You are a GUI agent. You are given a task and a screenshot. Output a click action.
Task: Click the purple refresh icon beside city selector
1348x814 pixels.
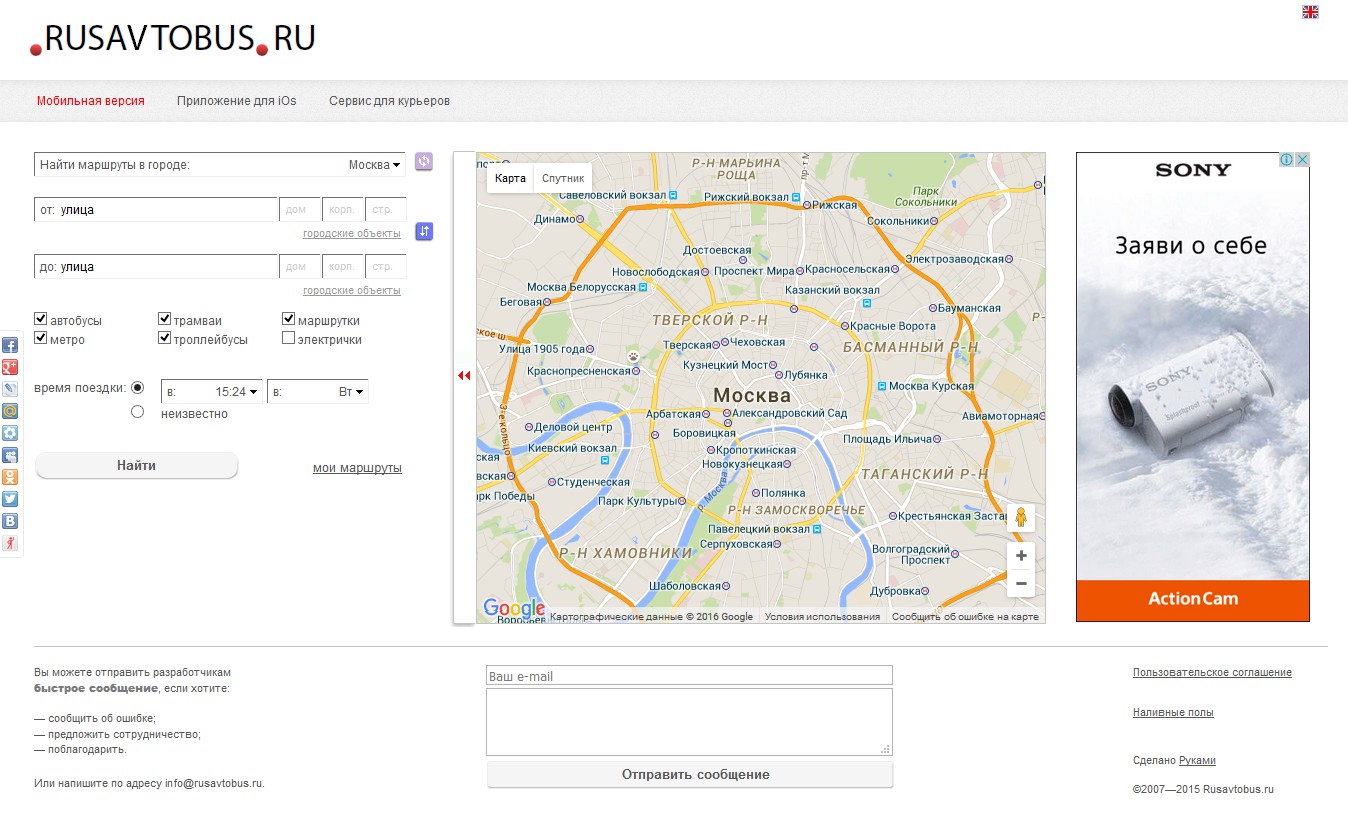[x=424, y=162]
